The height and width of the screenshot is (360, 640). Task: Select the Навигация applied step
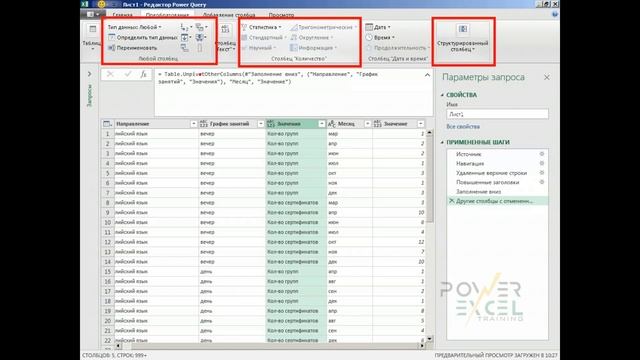(470, 163)
